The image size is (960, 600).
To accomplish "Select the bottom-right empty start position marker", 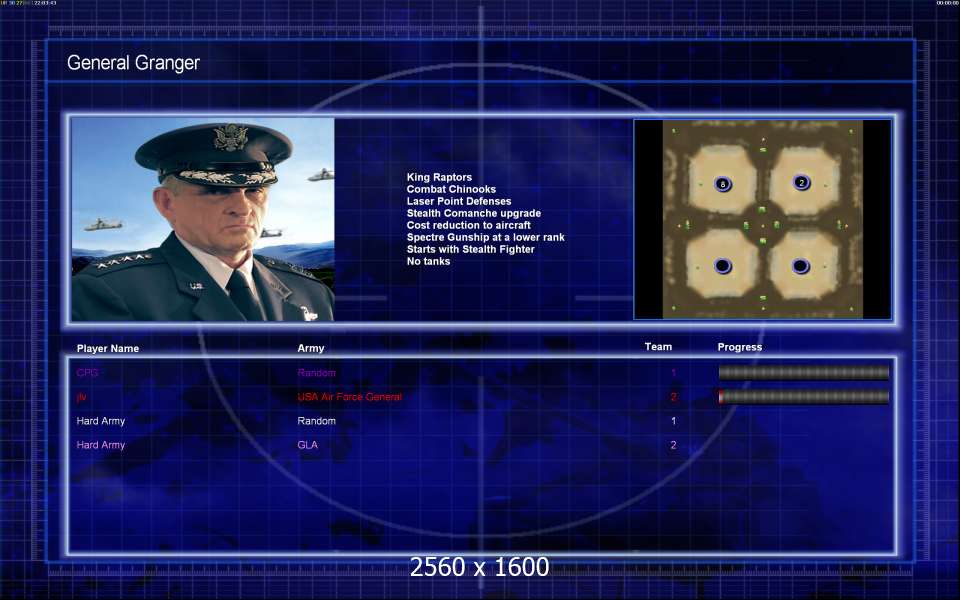I will [801, 266].
